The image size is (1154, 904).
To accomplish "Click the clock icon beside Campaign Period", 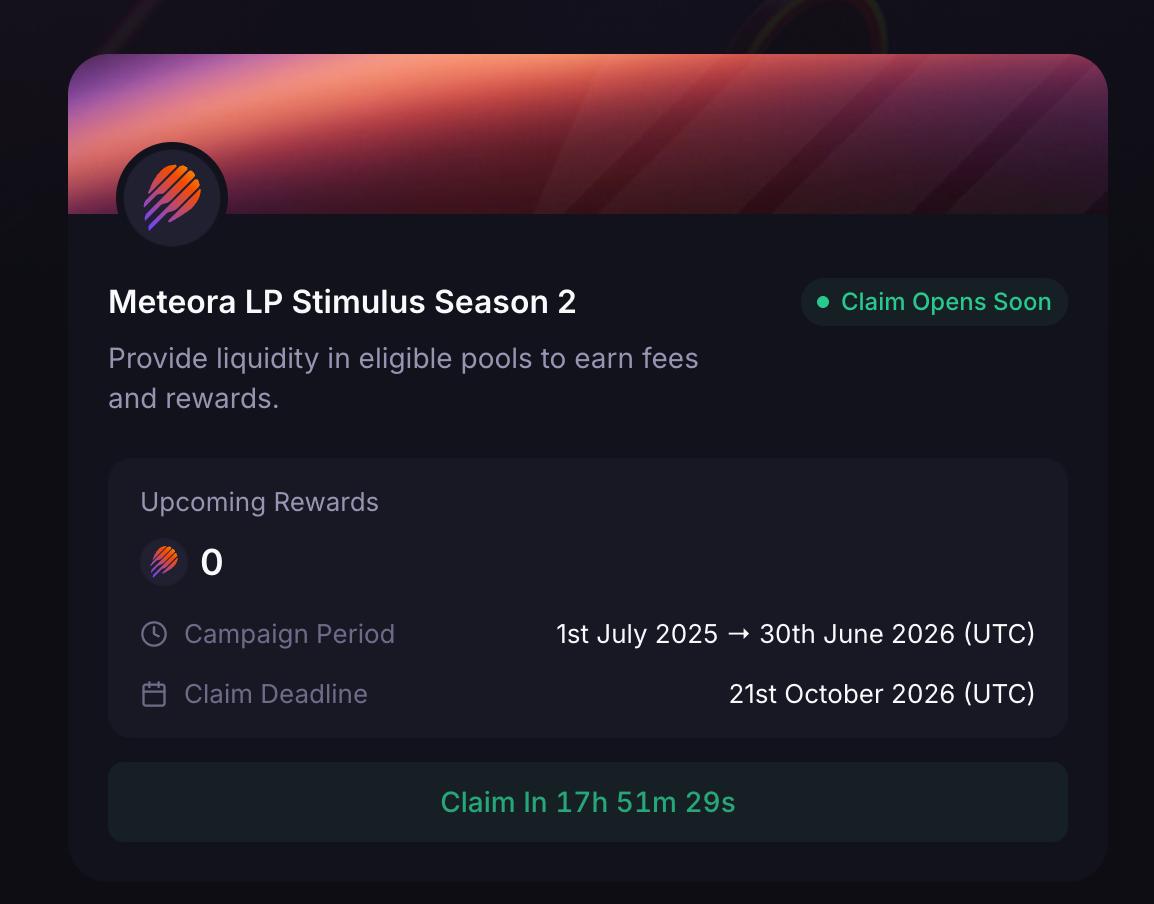I will click(x=154, y=634).
